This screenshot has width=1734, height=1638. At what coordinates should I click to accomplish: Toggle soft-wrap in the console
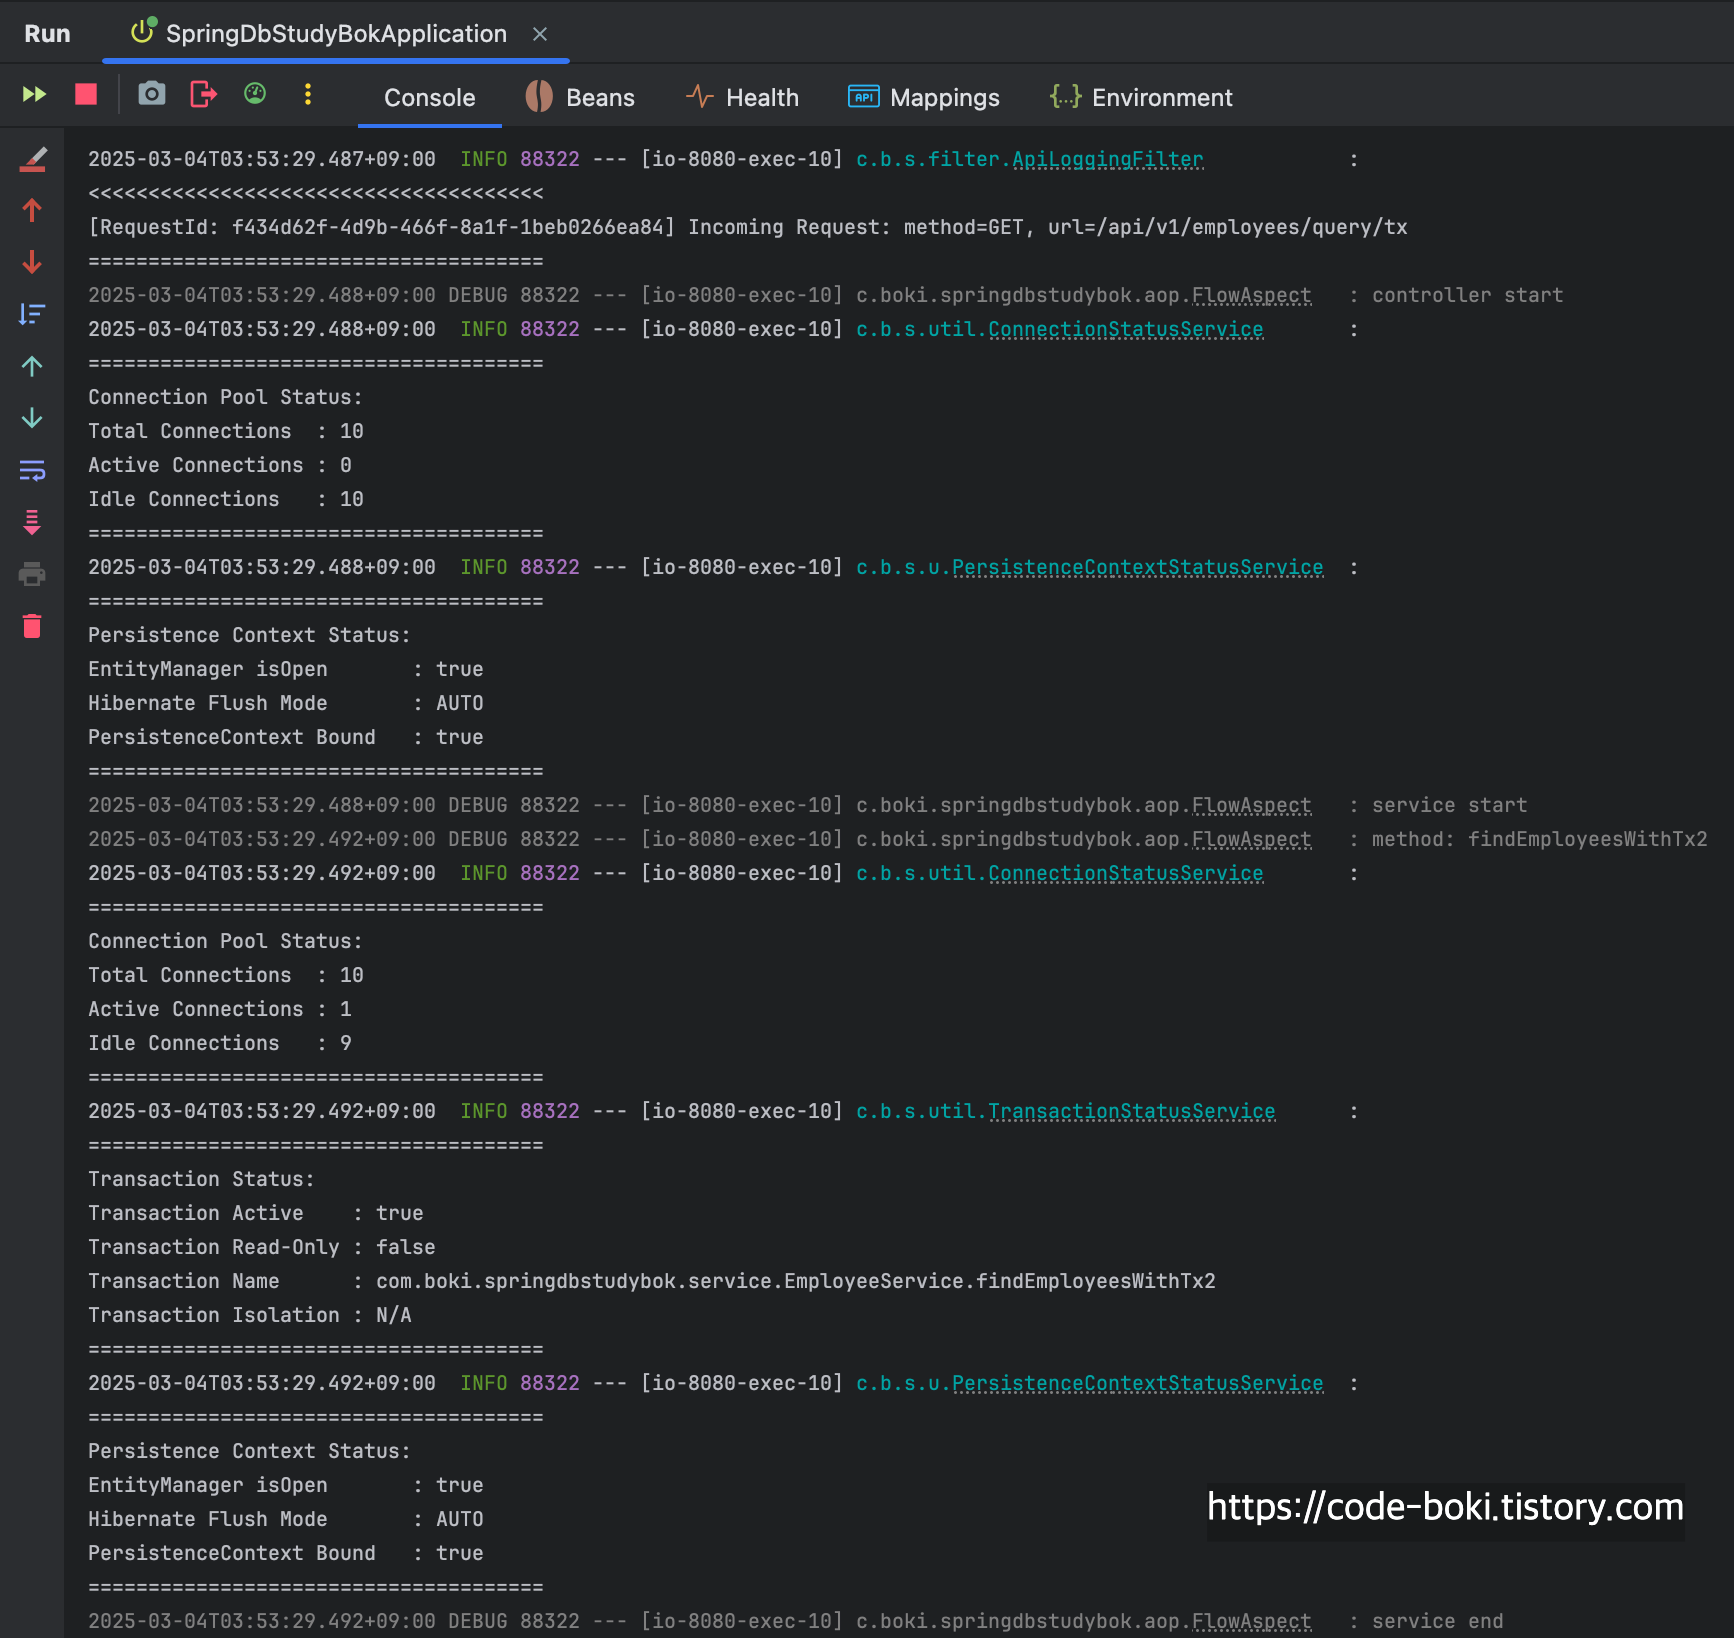point(32,470)
